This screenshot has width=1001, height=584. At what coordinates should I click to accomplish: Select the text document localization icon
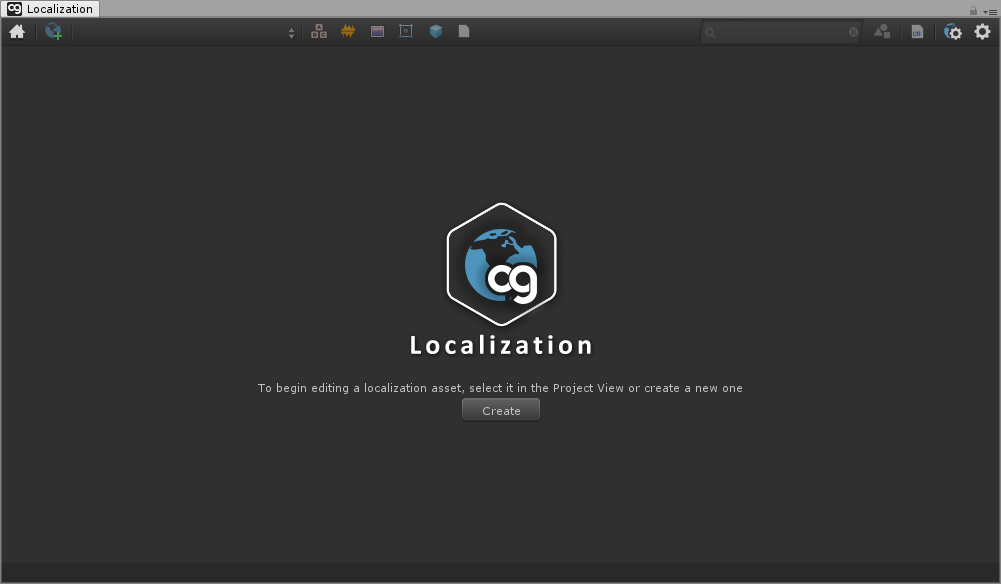click(x=463, y=31)
